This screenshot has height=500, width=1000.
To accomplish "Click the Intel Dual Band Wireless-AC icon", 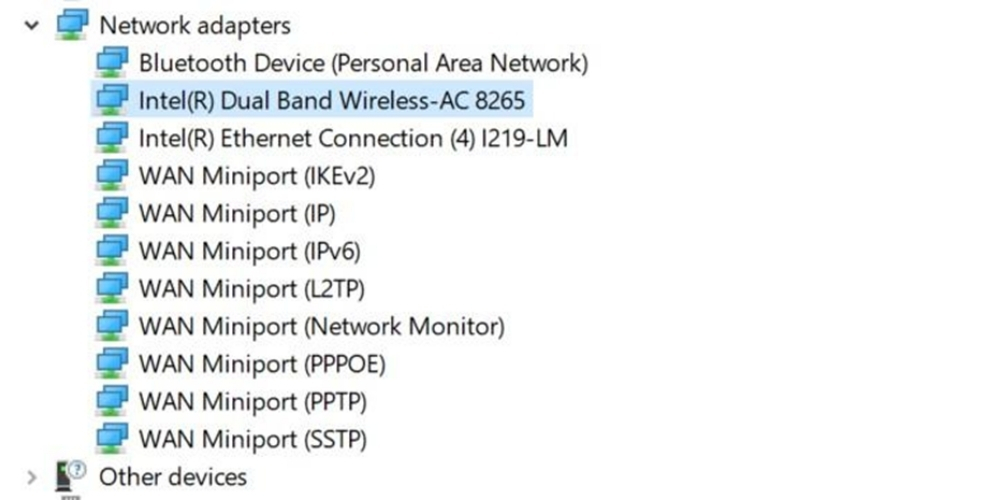I will pos(112,100).
